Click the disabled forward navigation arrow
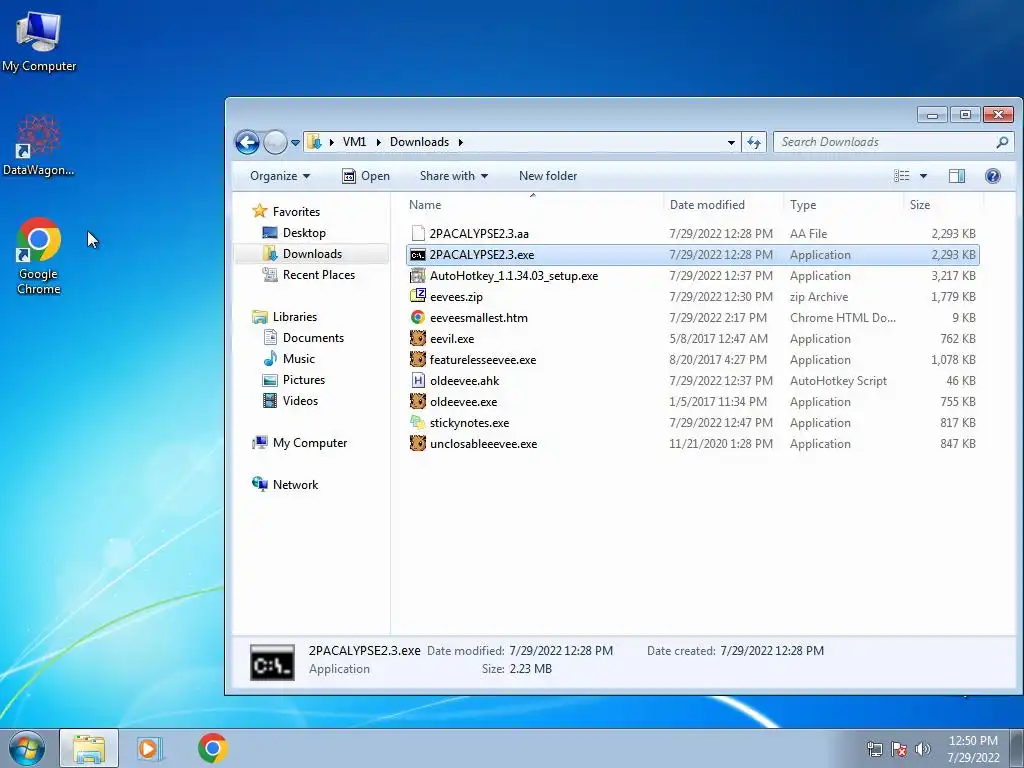Viewport: 1024px width, 768px height. click(275, 142)
